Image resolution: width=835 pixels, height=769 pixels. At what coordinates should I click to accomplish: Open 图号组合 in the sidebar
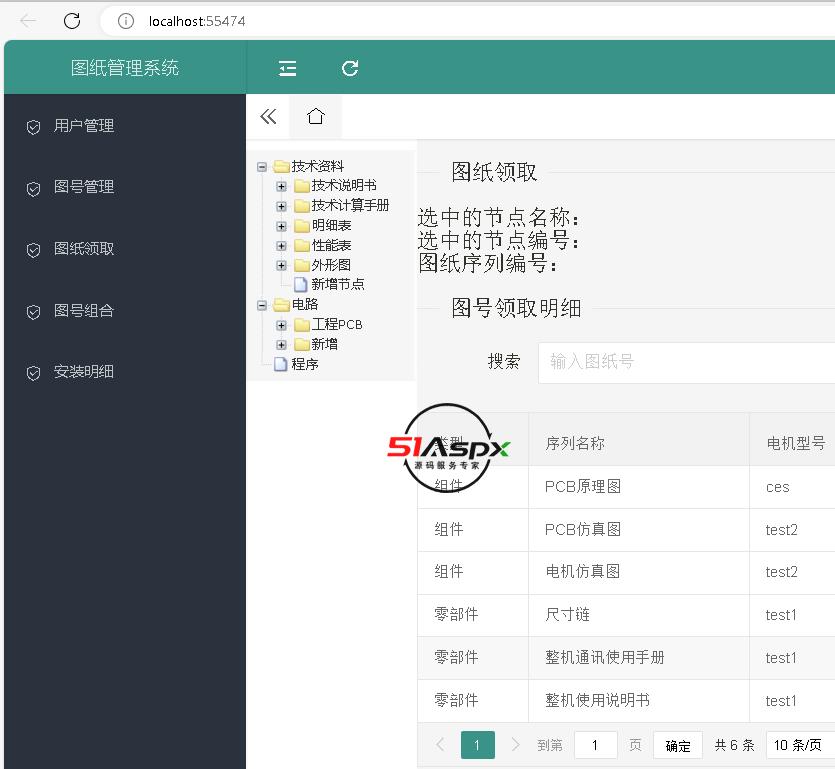coord(84,310)
